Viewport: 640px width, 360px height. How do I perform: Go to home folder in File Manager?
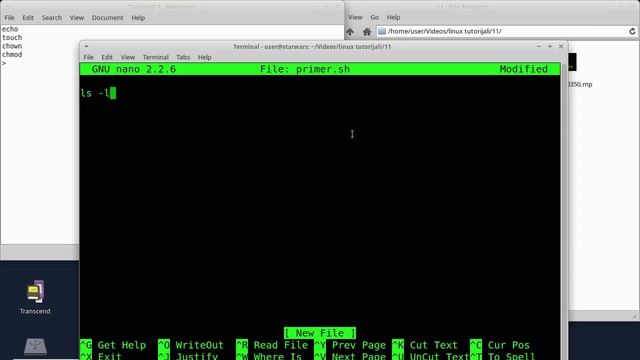pyautogui.click(x=367, y=31)
